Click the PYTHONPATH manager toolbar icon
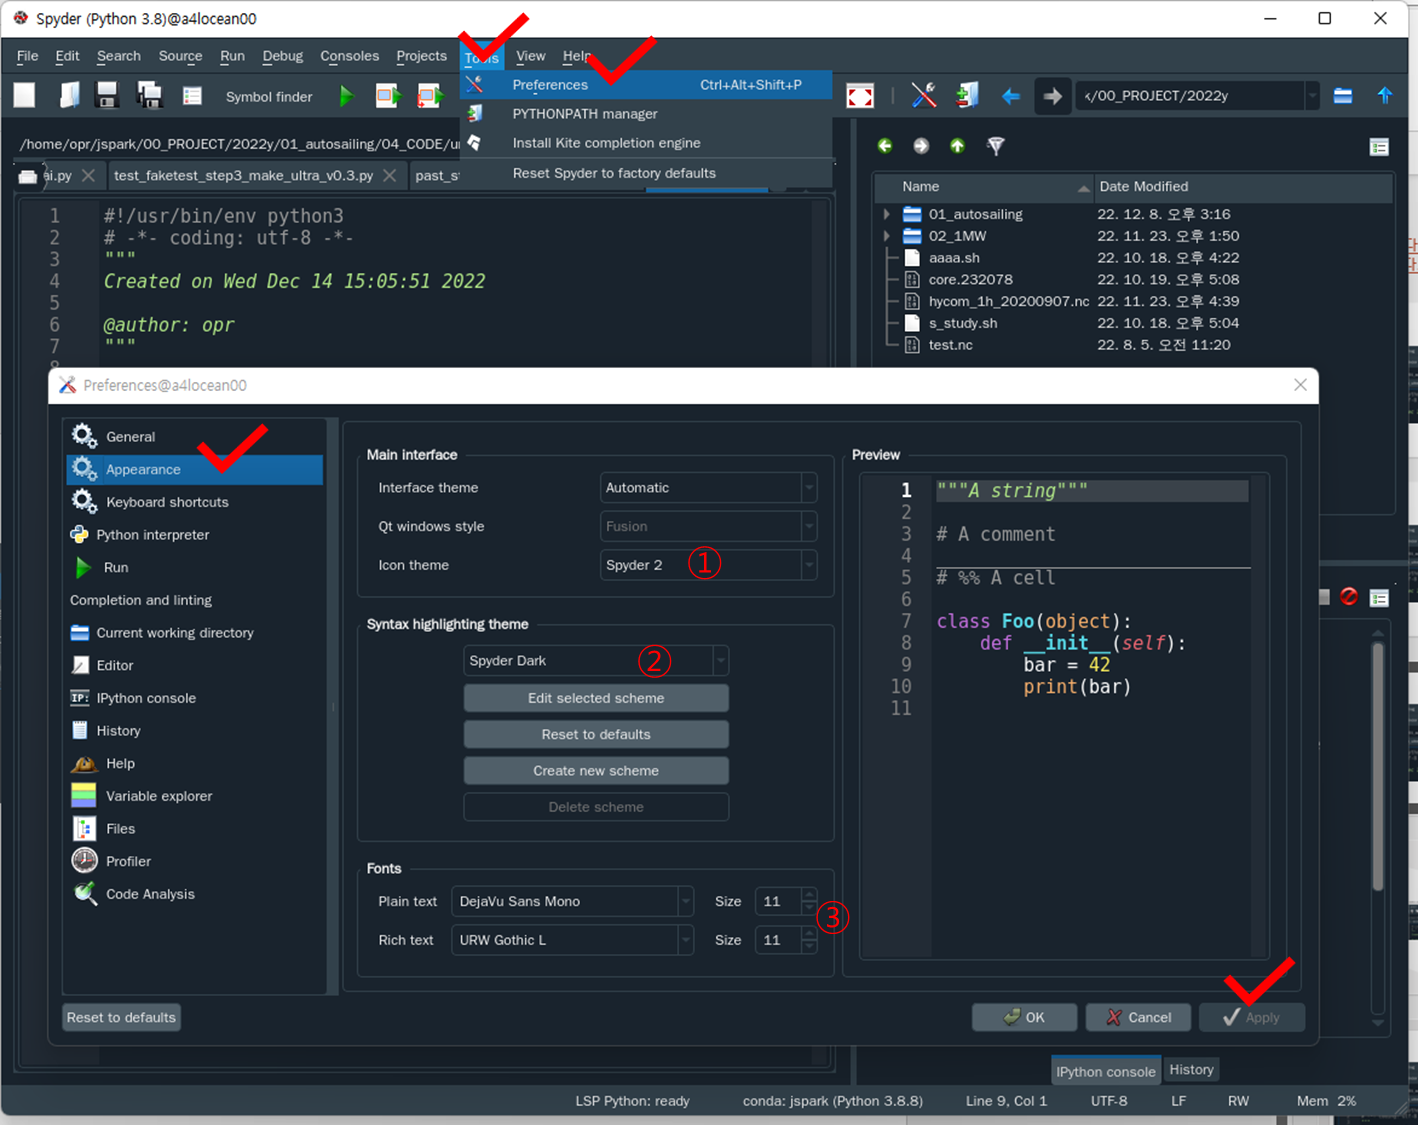Image resolution: width=1418 pixels, height=1125 pixels. (967, 96)
